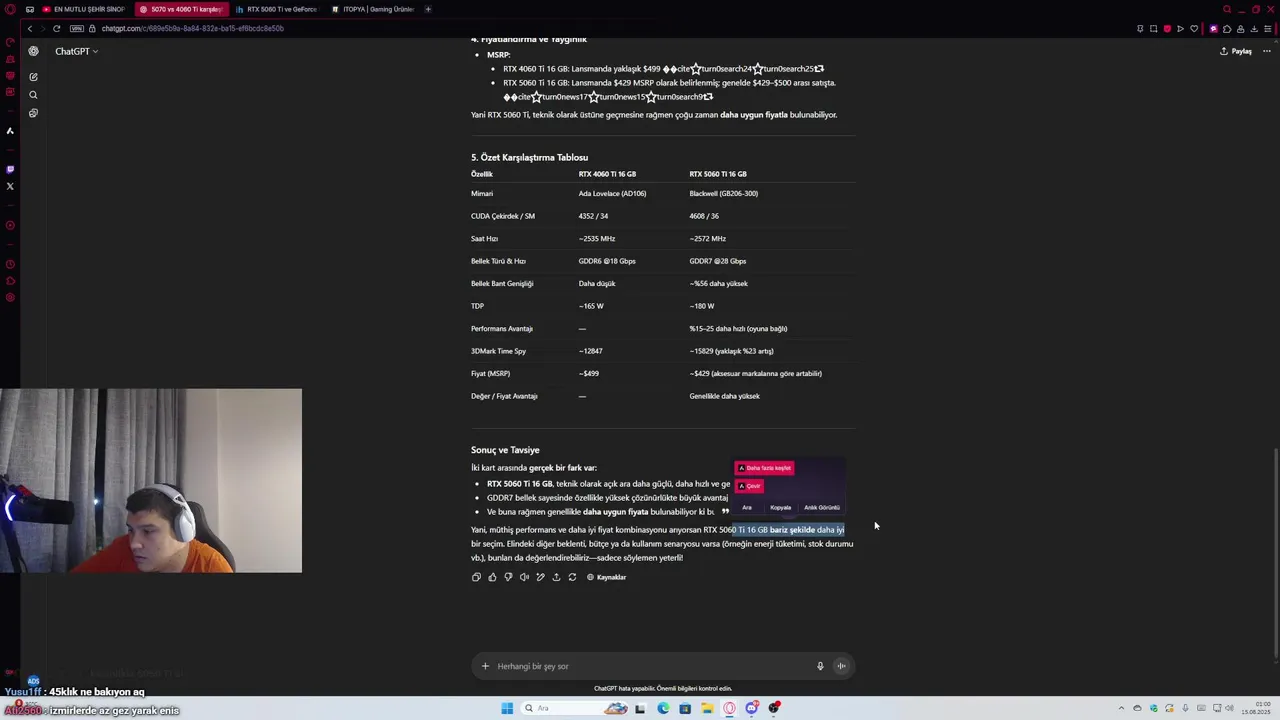Open a new browser tab
Screen dimensions: 1280x720
point(428,9)
